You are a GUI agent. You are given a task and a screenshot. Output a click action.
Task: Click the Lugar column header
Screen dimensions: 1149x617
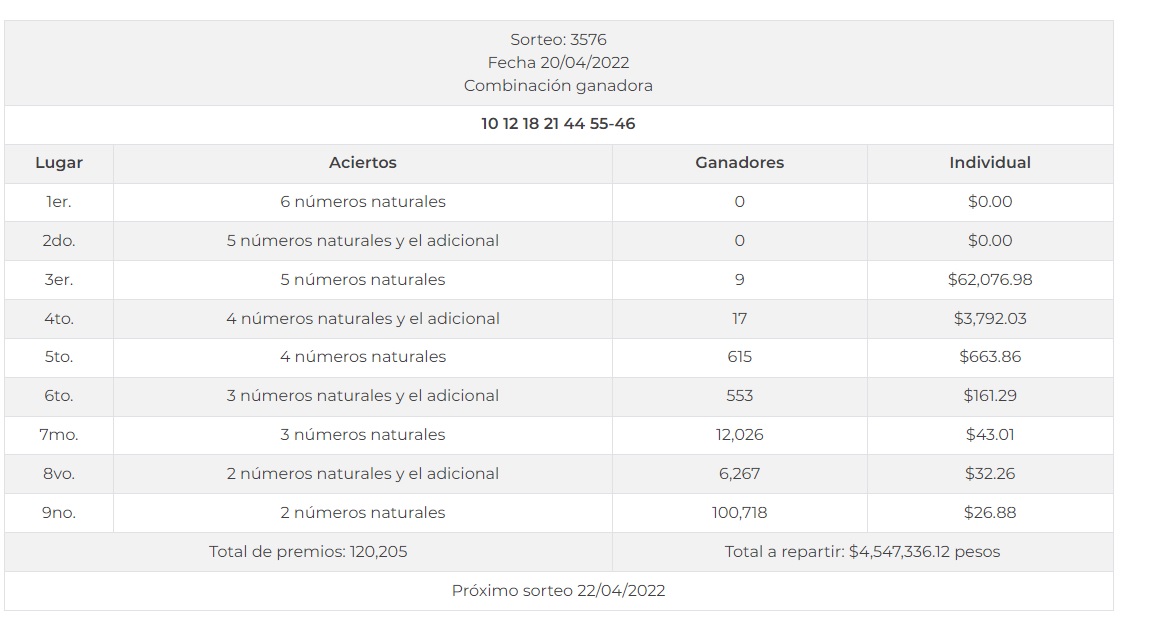point(59,163)
